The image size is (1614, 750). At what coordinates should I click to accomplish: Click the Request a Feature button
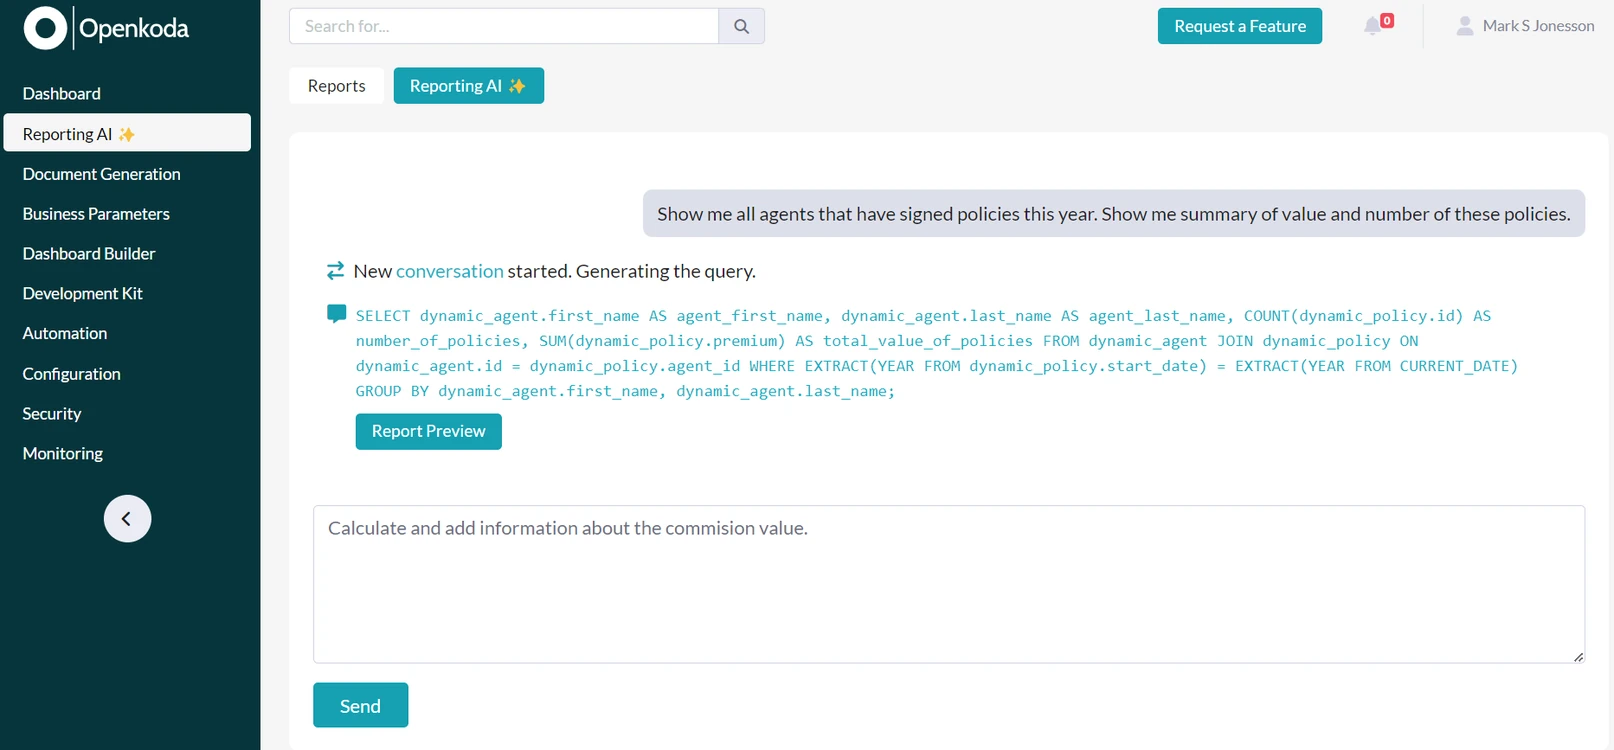tap(1240, 26)
